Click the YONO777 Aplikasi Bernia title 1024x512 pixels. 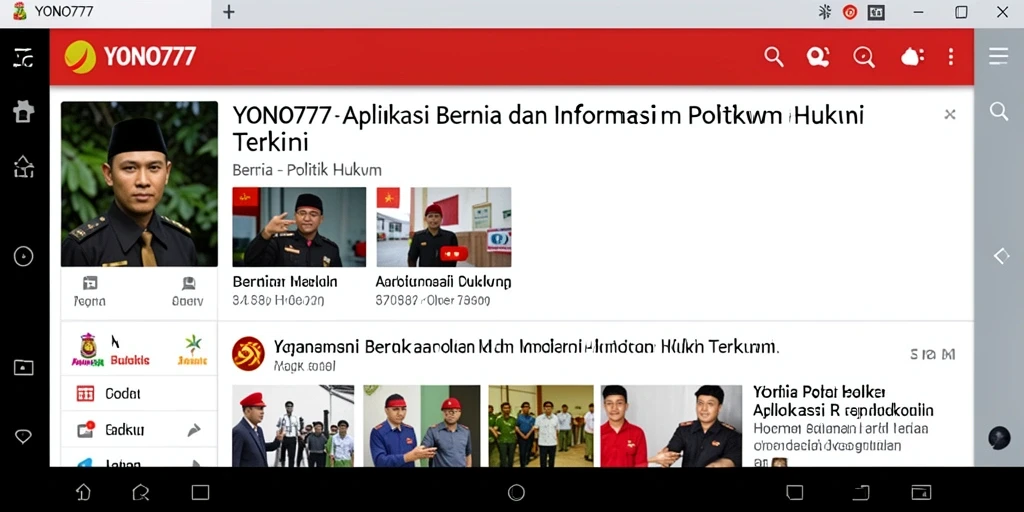pos(548,128)
